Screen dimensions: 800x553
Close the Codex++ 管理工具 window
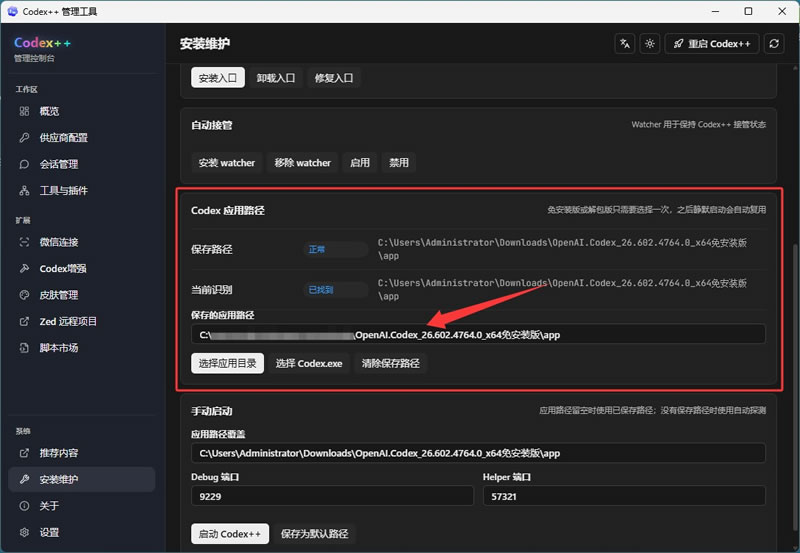[782, 11]
